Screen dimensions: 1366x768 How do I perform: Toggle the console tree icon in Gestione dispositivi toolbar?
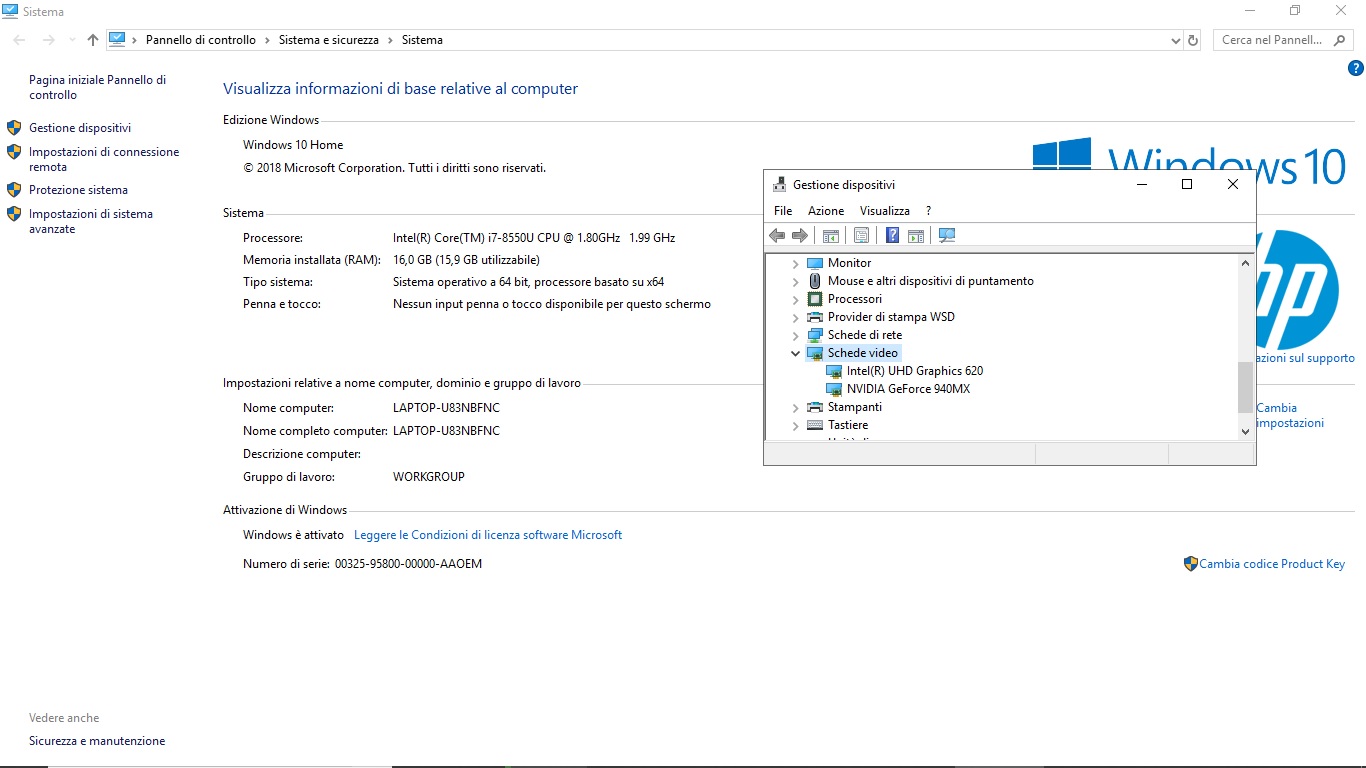830,236
